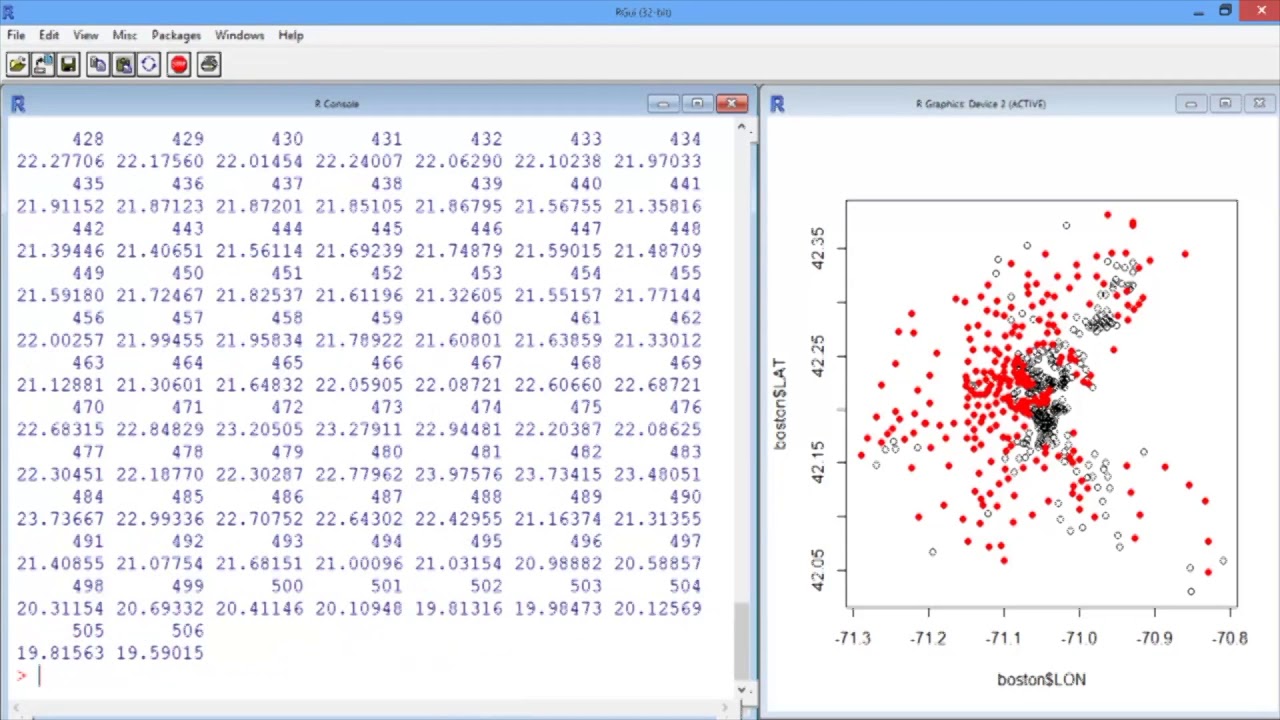Image resolution: width=1280 pixels, height=720 pixels.
Task: Click the console horizontal scrollbar right arrow
Action: click(727, 708)
